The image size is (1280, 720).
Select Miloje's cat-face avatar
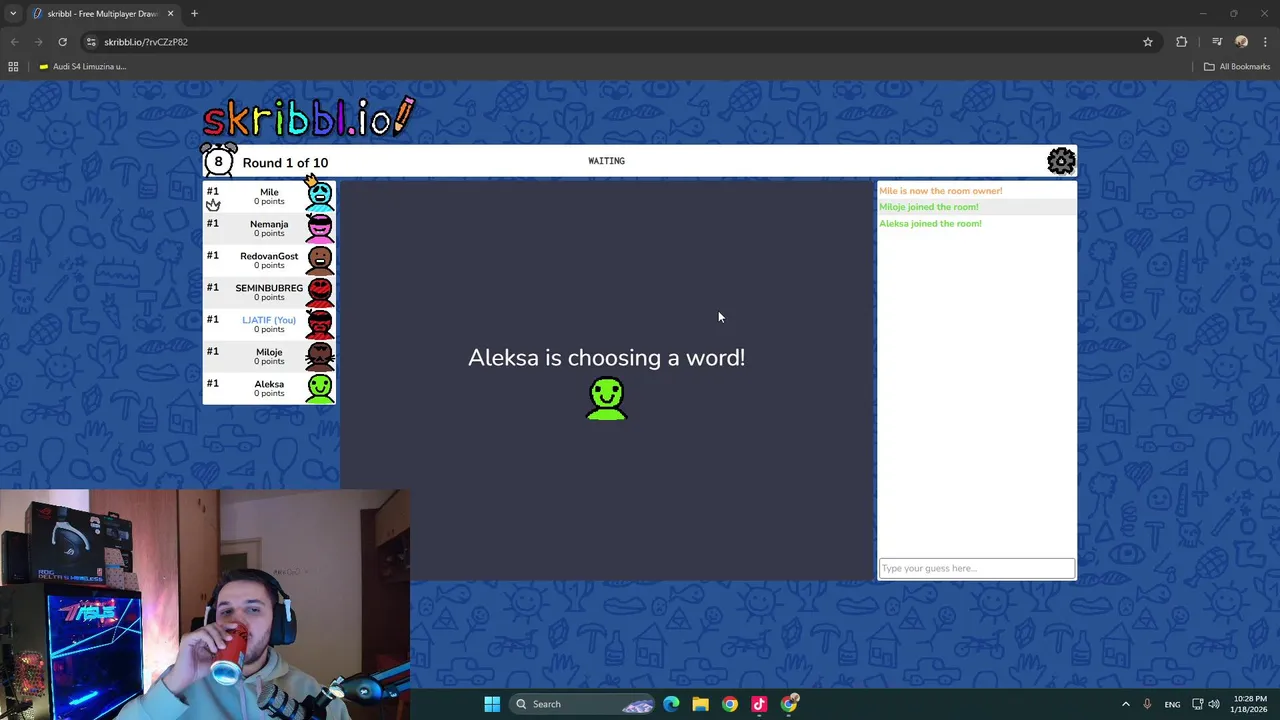(x=320, y=356)
